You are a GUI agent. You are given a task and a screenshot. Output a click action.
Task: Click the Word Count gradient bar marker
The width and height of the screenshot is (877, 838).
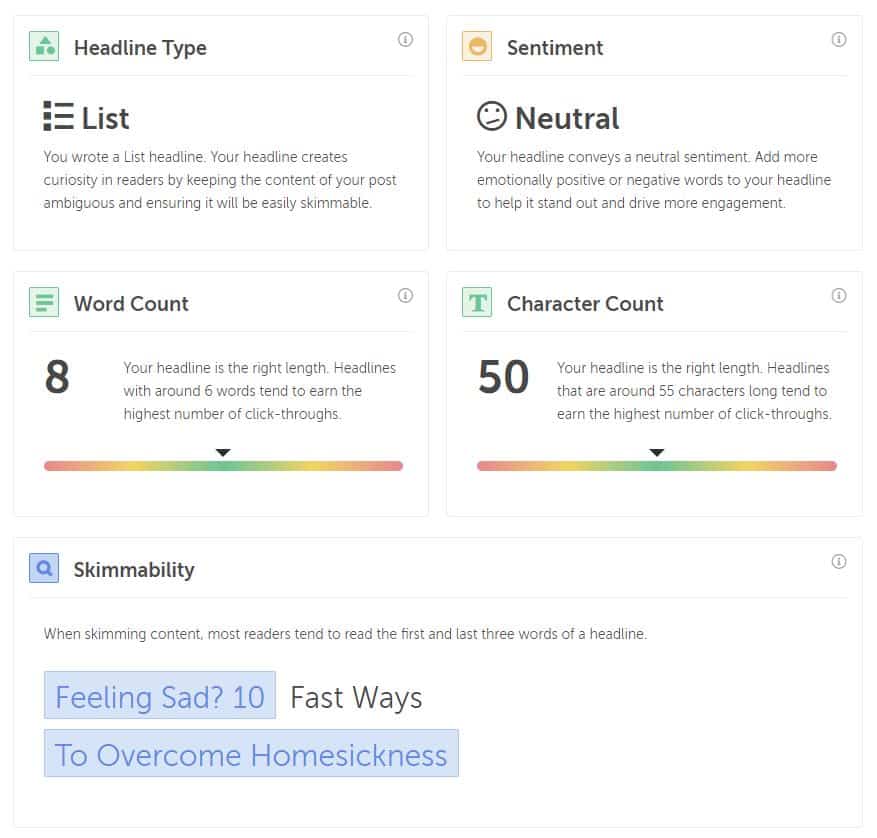tap(223, 453)
